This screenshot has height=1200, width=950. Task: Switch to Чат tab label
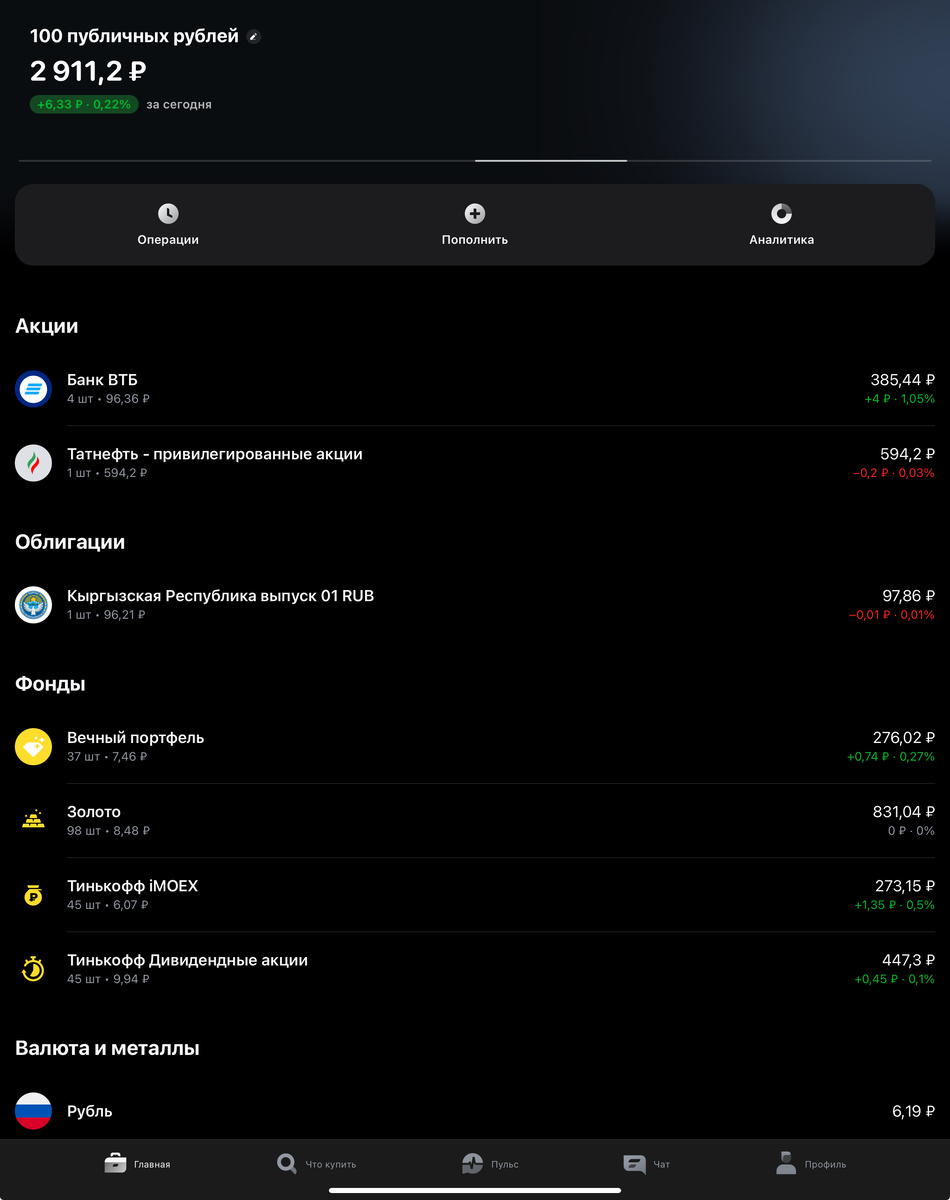click(661, 1164)
